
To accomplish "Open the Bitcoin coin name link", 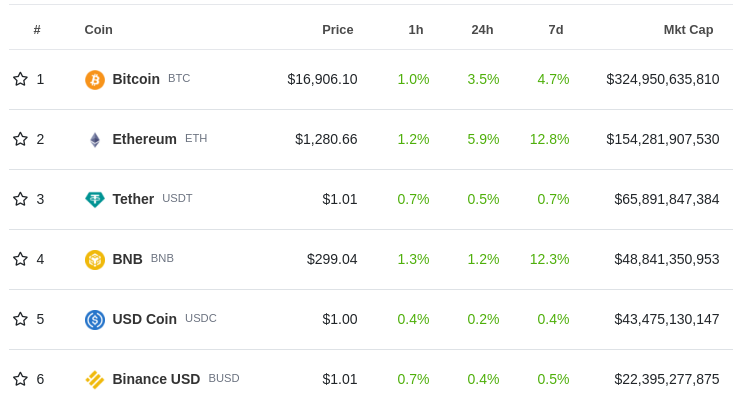I will point(136,79).
